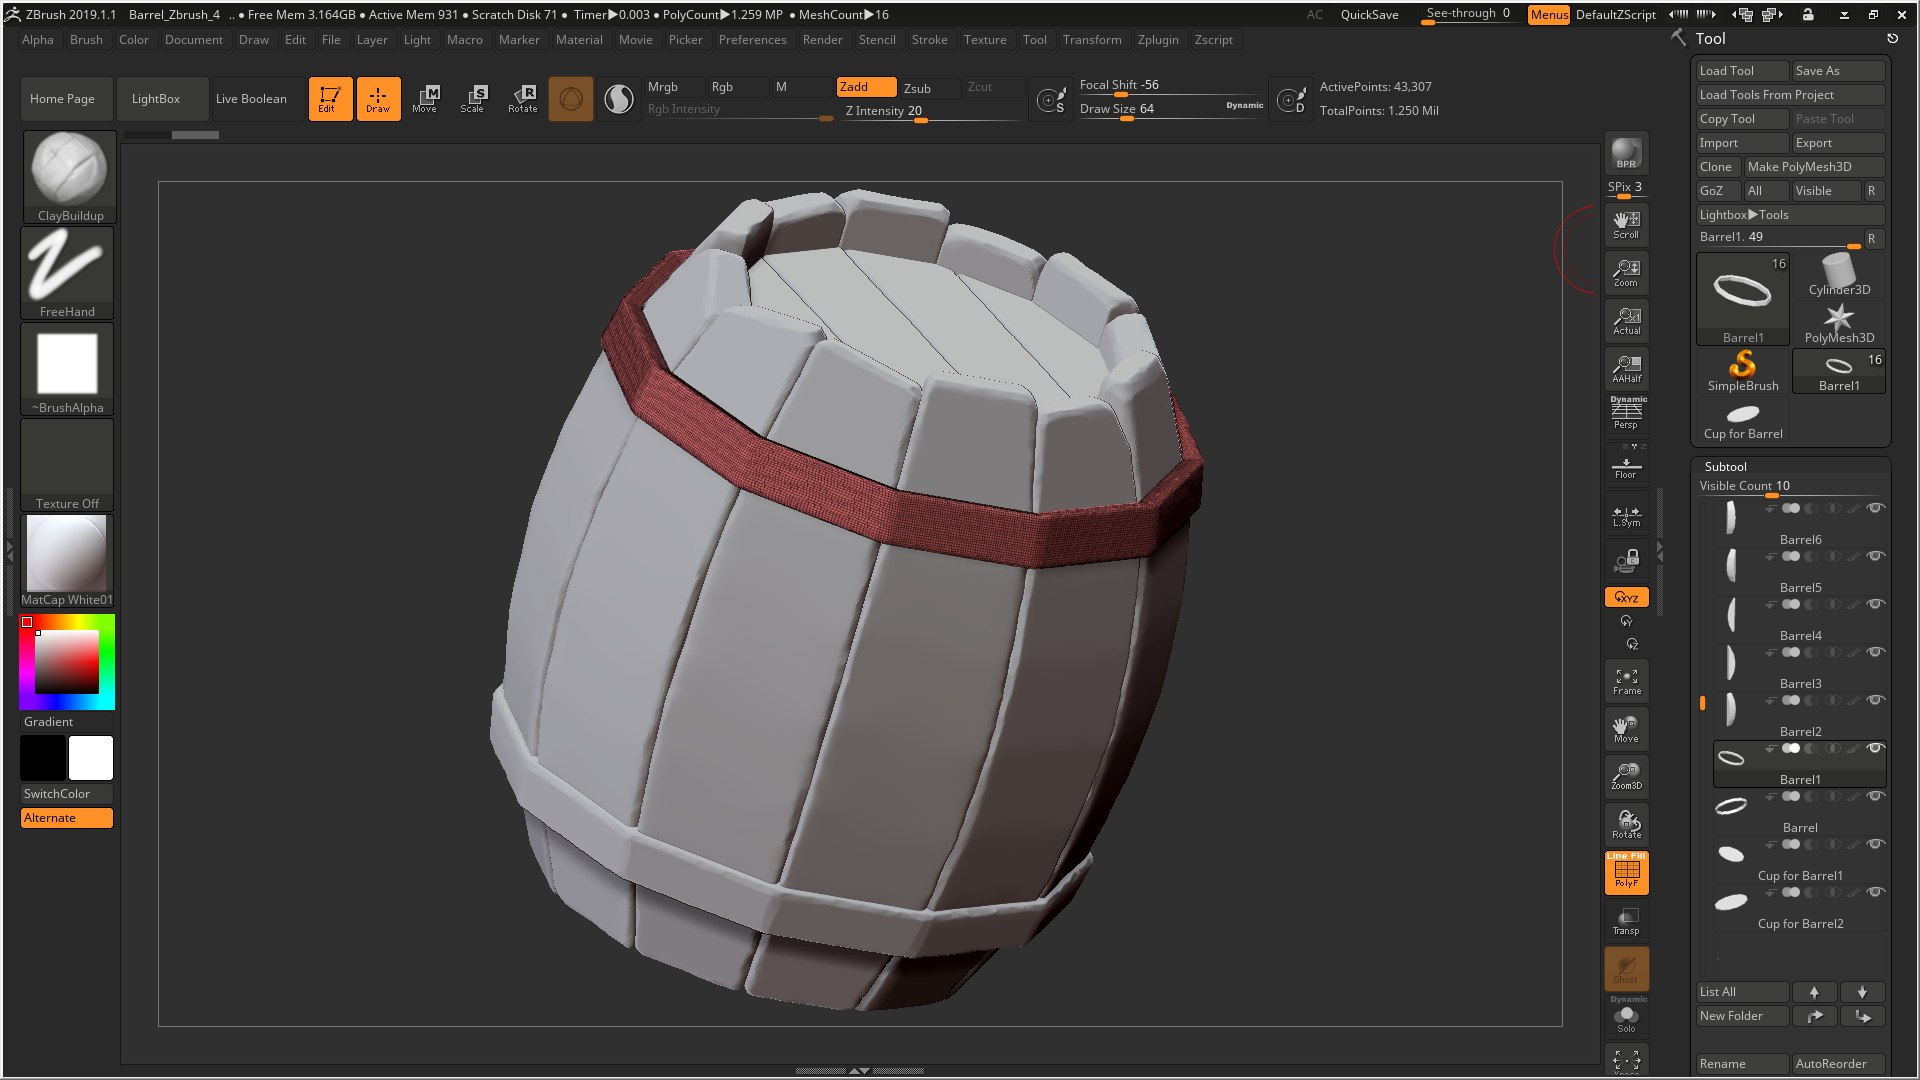1920x1080 pixels.
Task: Select the Scroll canvas icon
Action: (x=1626, y=224)
